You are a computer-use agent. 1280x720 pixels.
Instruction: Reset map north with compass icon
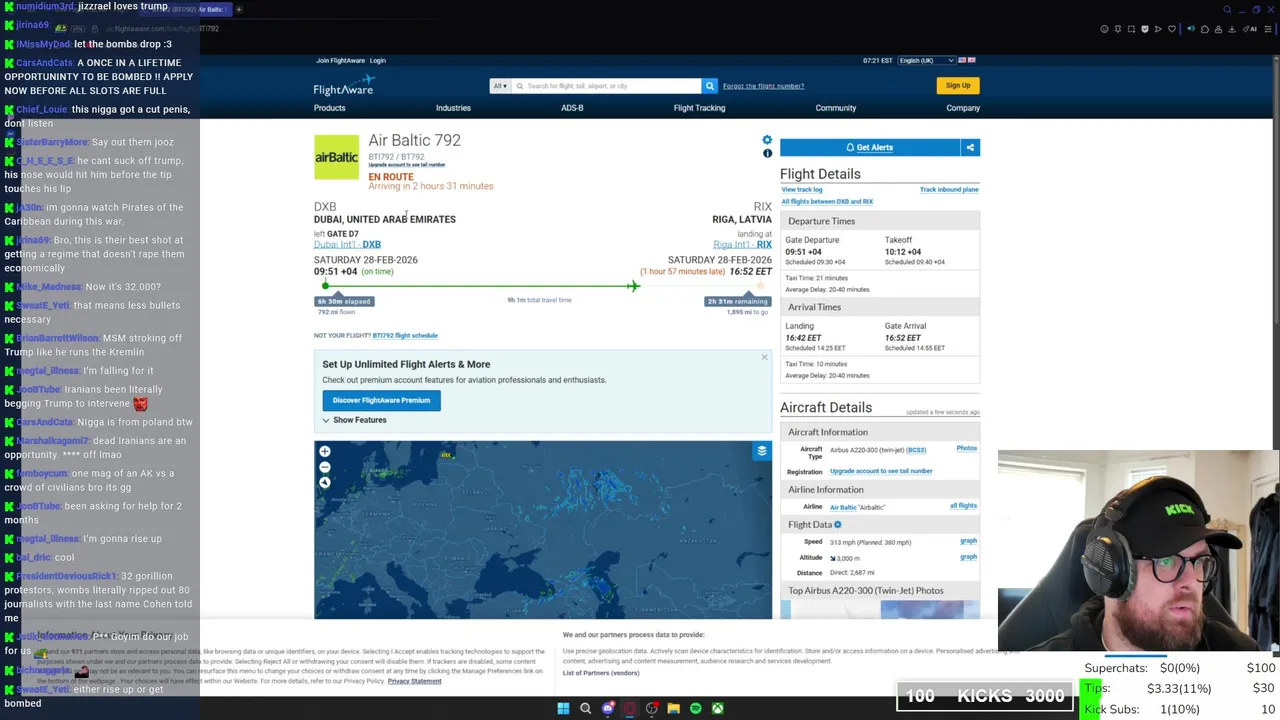pyautogui.click(x=325, y=483)
